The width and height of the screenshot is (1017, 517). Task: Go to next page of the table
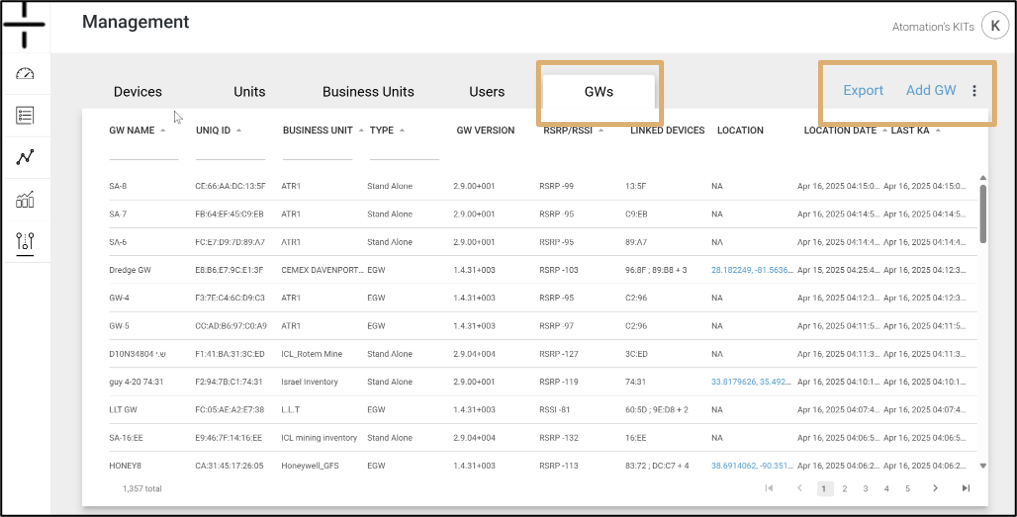coord(935,488)
